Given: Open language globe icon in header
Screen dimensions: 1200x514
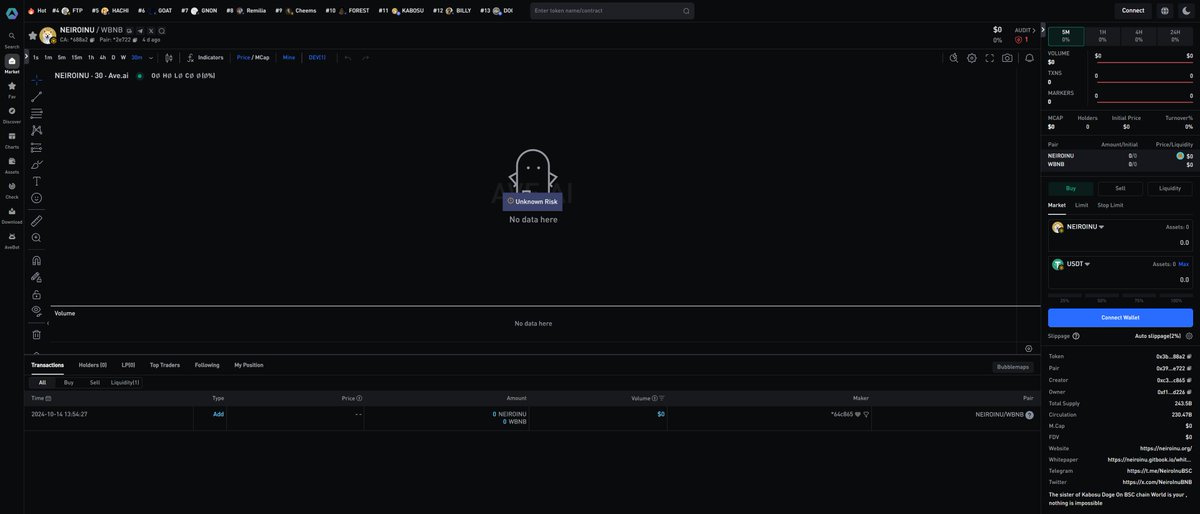Looking at the screenshot, I should tap(1164, 11).
